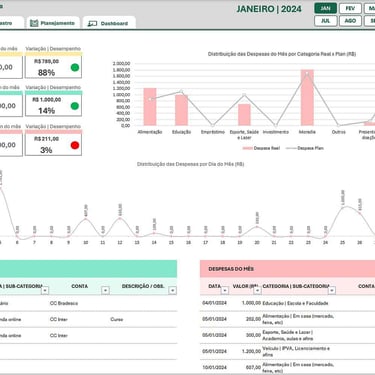375x375 pixels.
Task: Click the R$ 211,00 variation value
Action: pos(46,139)
